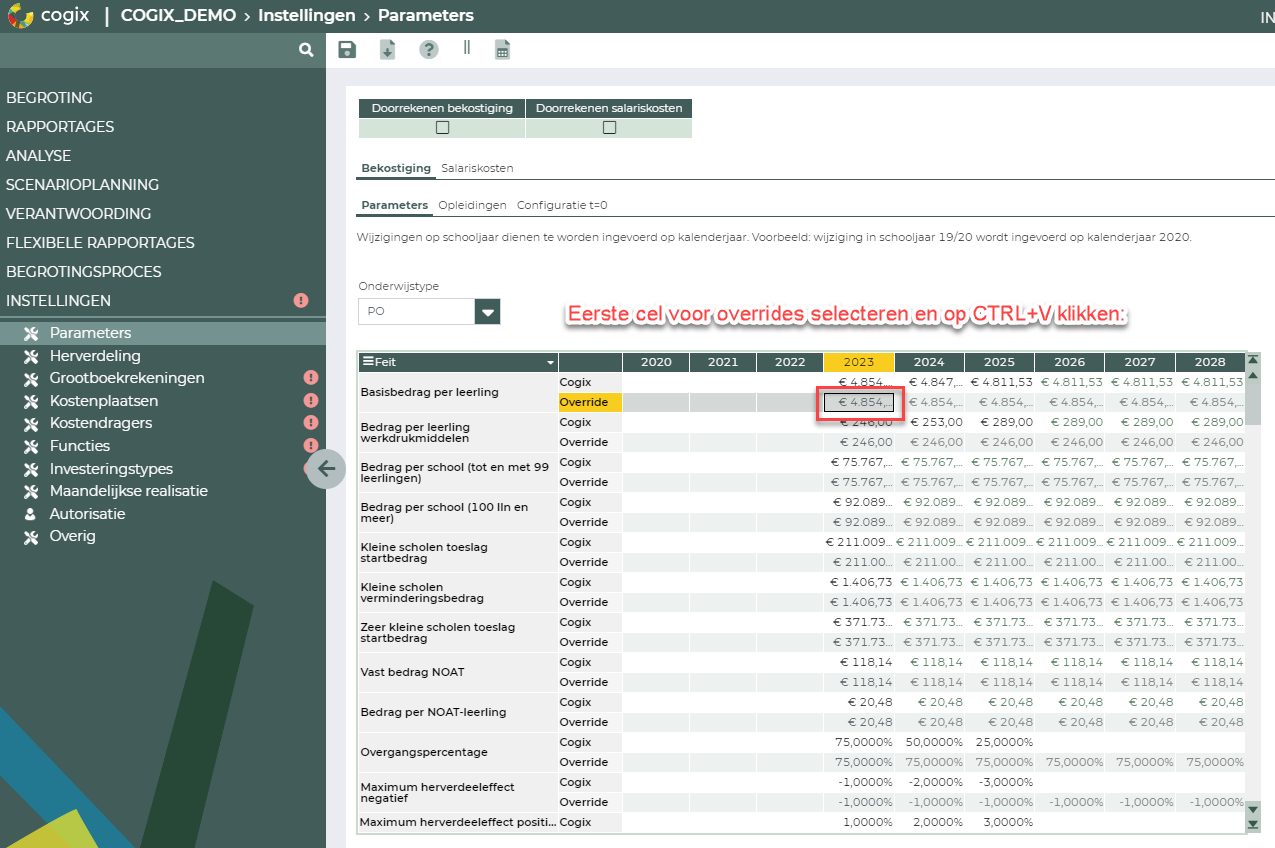Click the highlighted Override label for Basisbedrag per leerling
1275x848 pixels.
point(590,402)
